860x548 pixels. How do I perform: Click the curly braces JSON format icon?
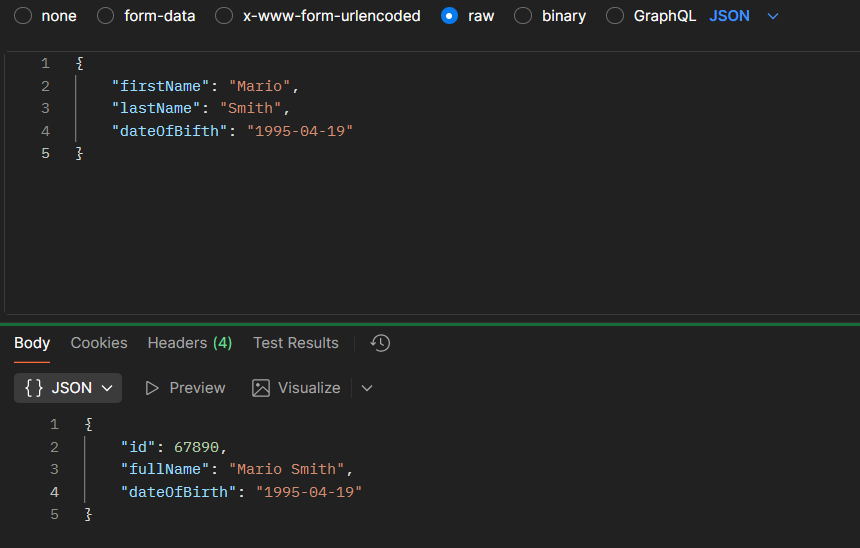33,388
